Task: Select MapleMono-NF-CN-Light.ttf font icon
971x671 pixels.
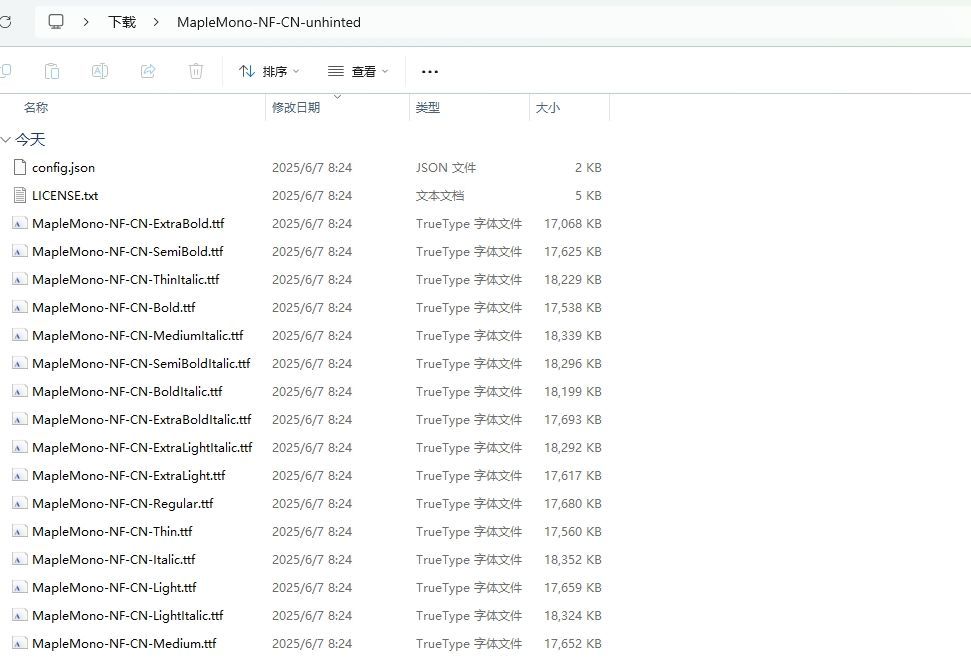Action: 20,587
